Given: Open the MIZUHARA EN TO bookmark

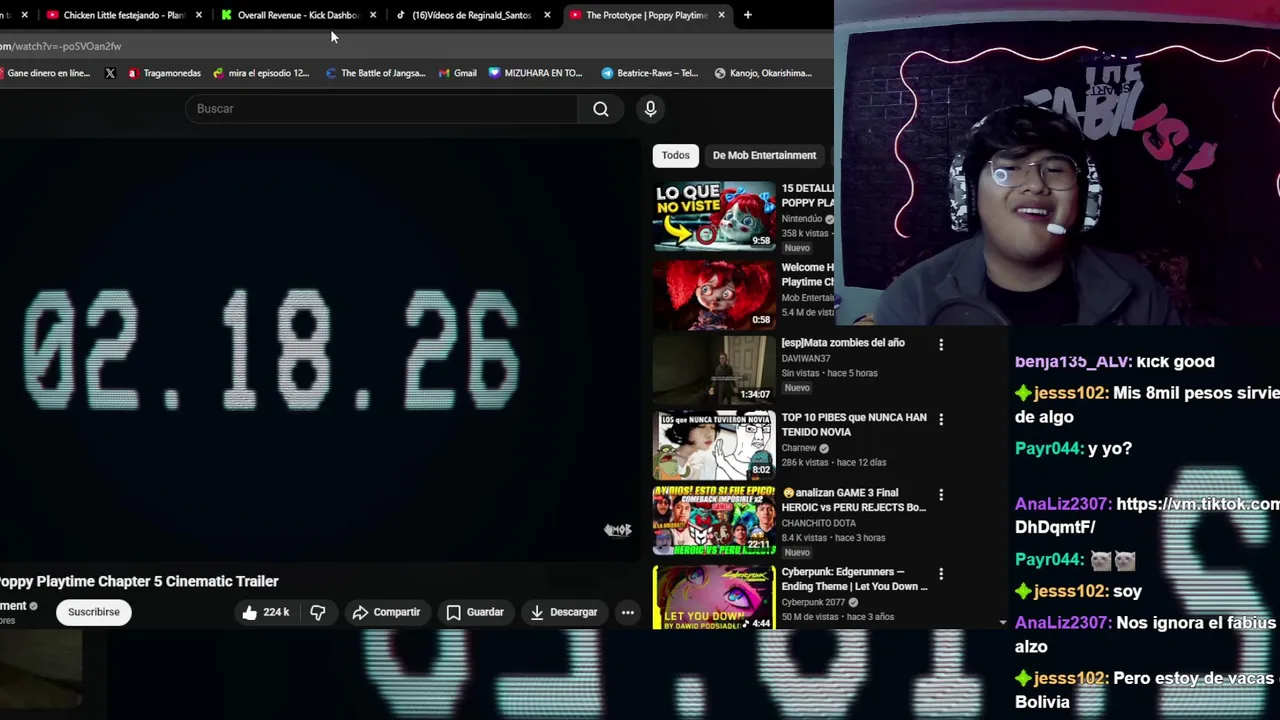Looking at the screenshot, I should pyautogui.click(x=535, y=73).
